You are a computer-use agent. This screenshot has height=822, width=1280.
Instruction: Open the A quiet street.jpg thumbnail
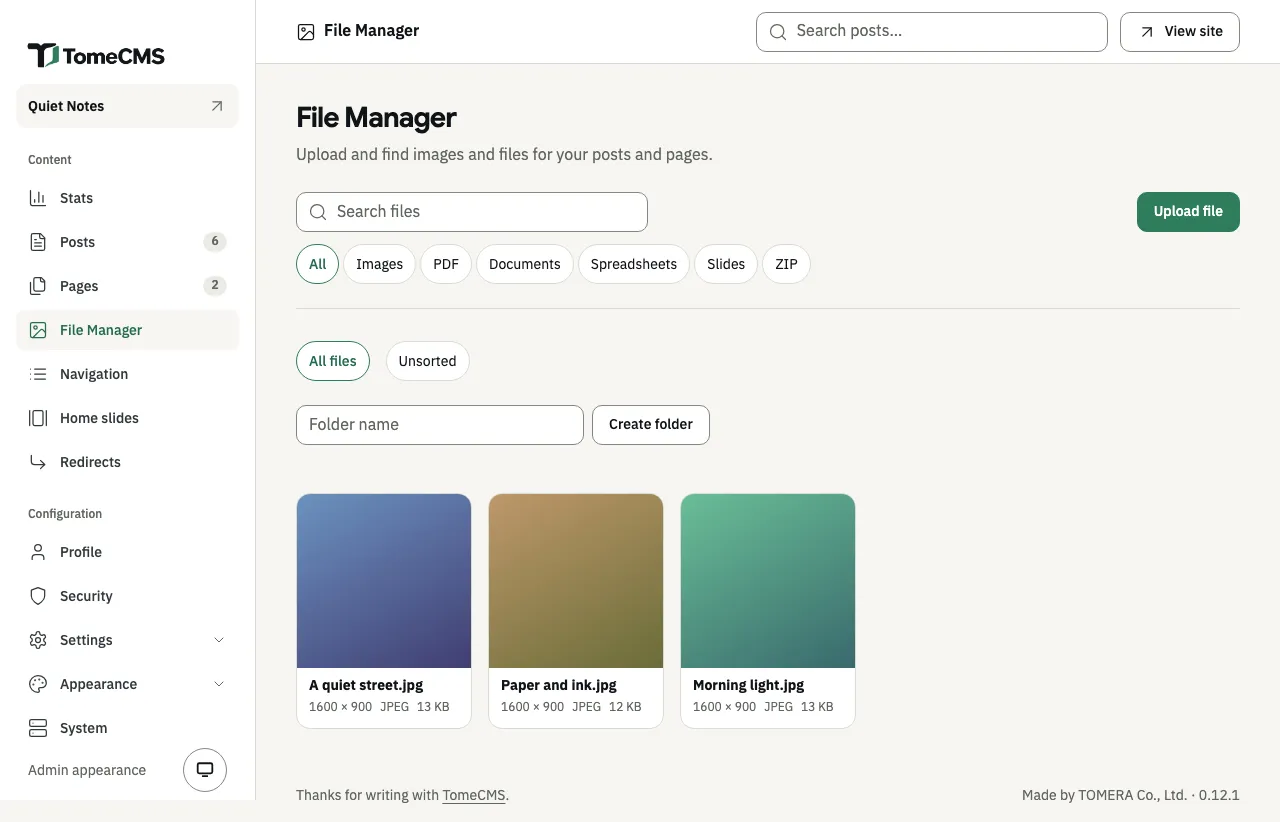tap(384, 581)
